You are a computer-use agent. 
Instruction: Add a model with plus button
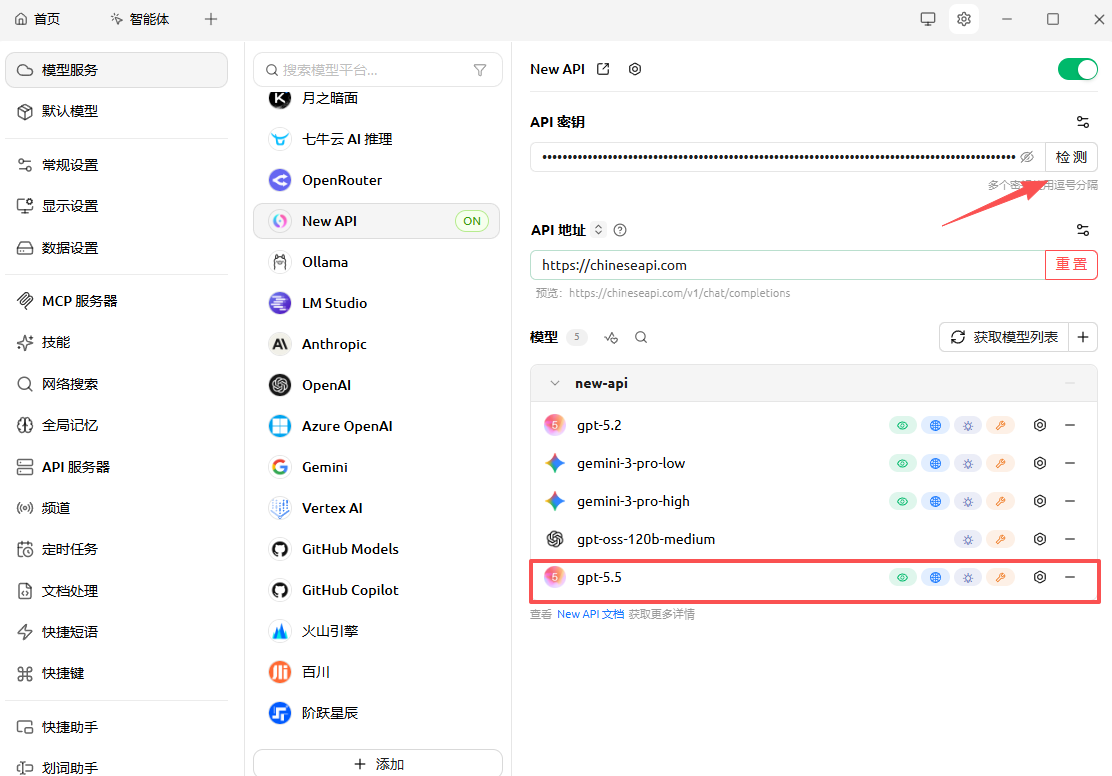pos(1082,337)
